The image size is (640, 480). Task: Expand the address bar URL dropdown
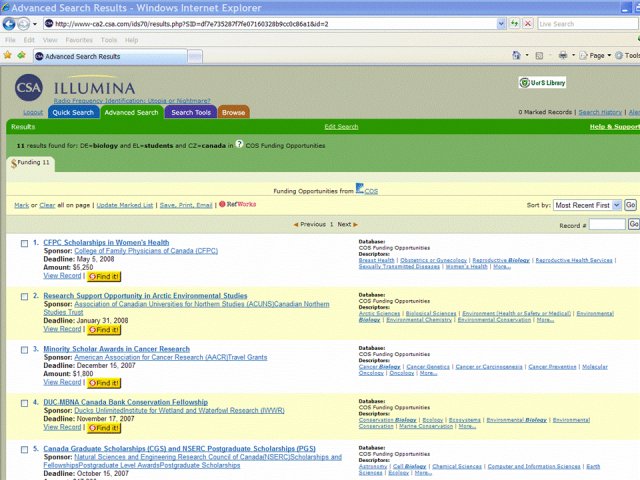coord(501,24)
